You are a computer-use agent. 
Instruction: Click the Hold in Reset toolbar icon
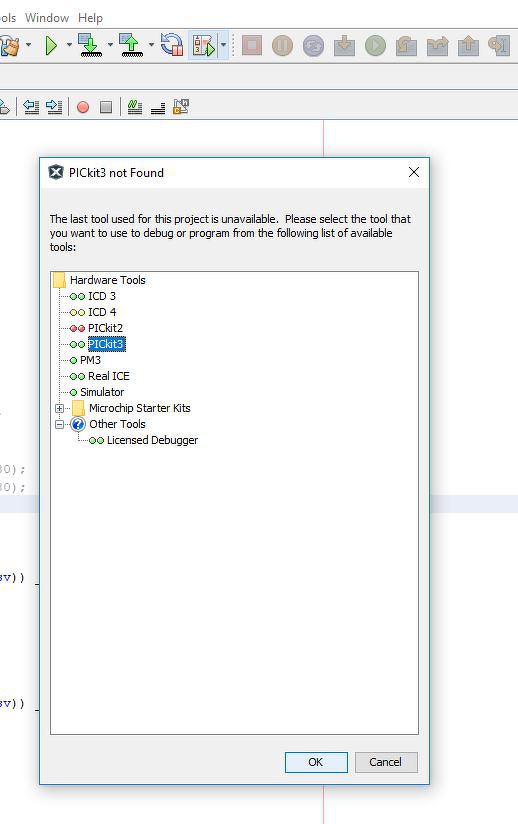[x=172, y=45]
